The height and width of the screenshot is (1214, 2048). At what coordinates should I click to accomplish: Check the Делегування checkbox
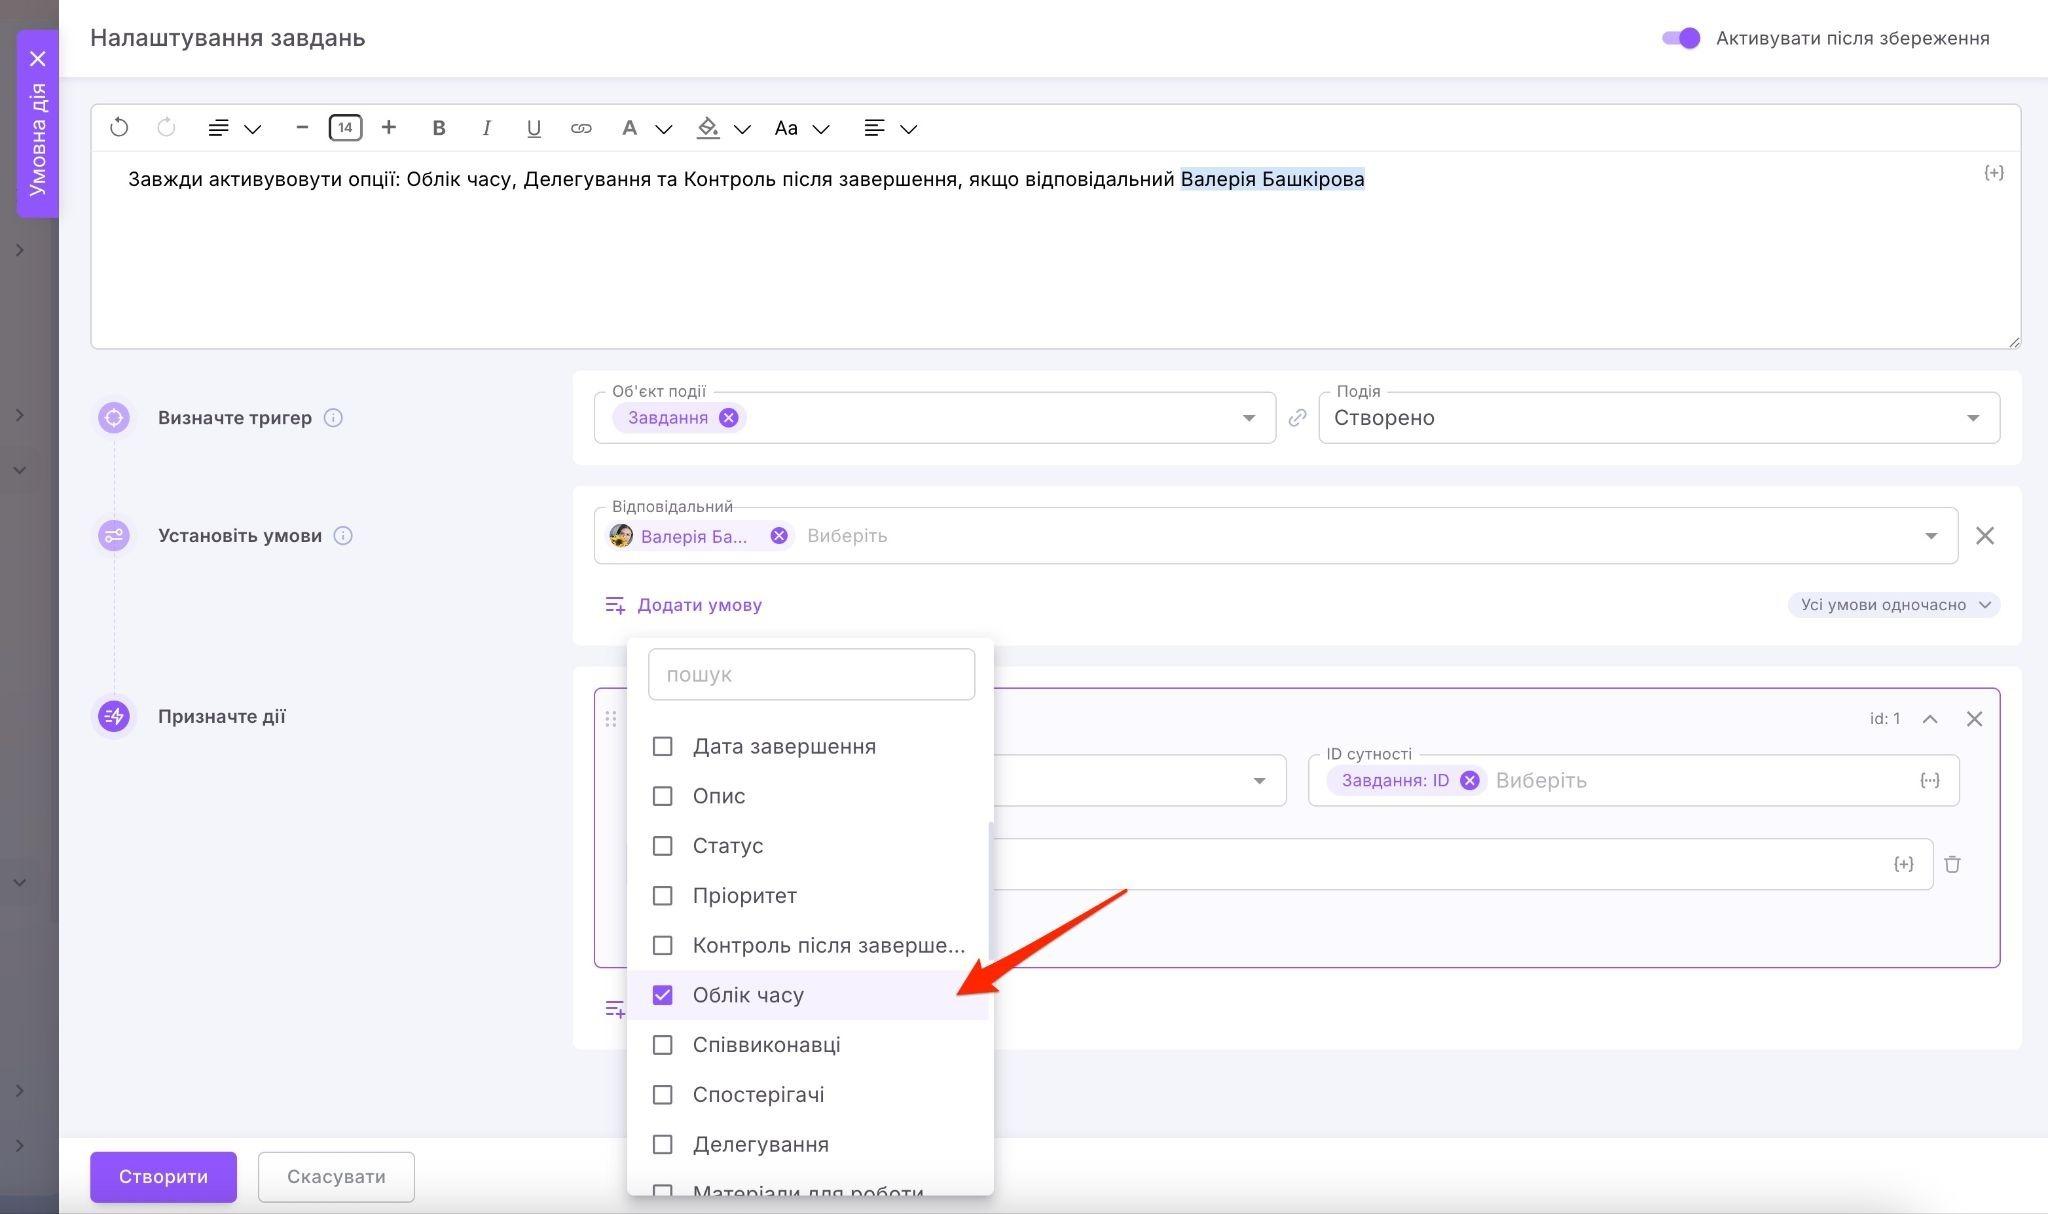click(x=662, y=1144)
